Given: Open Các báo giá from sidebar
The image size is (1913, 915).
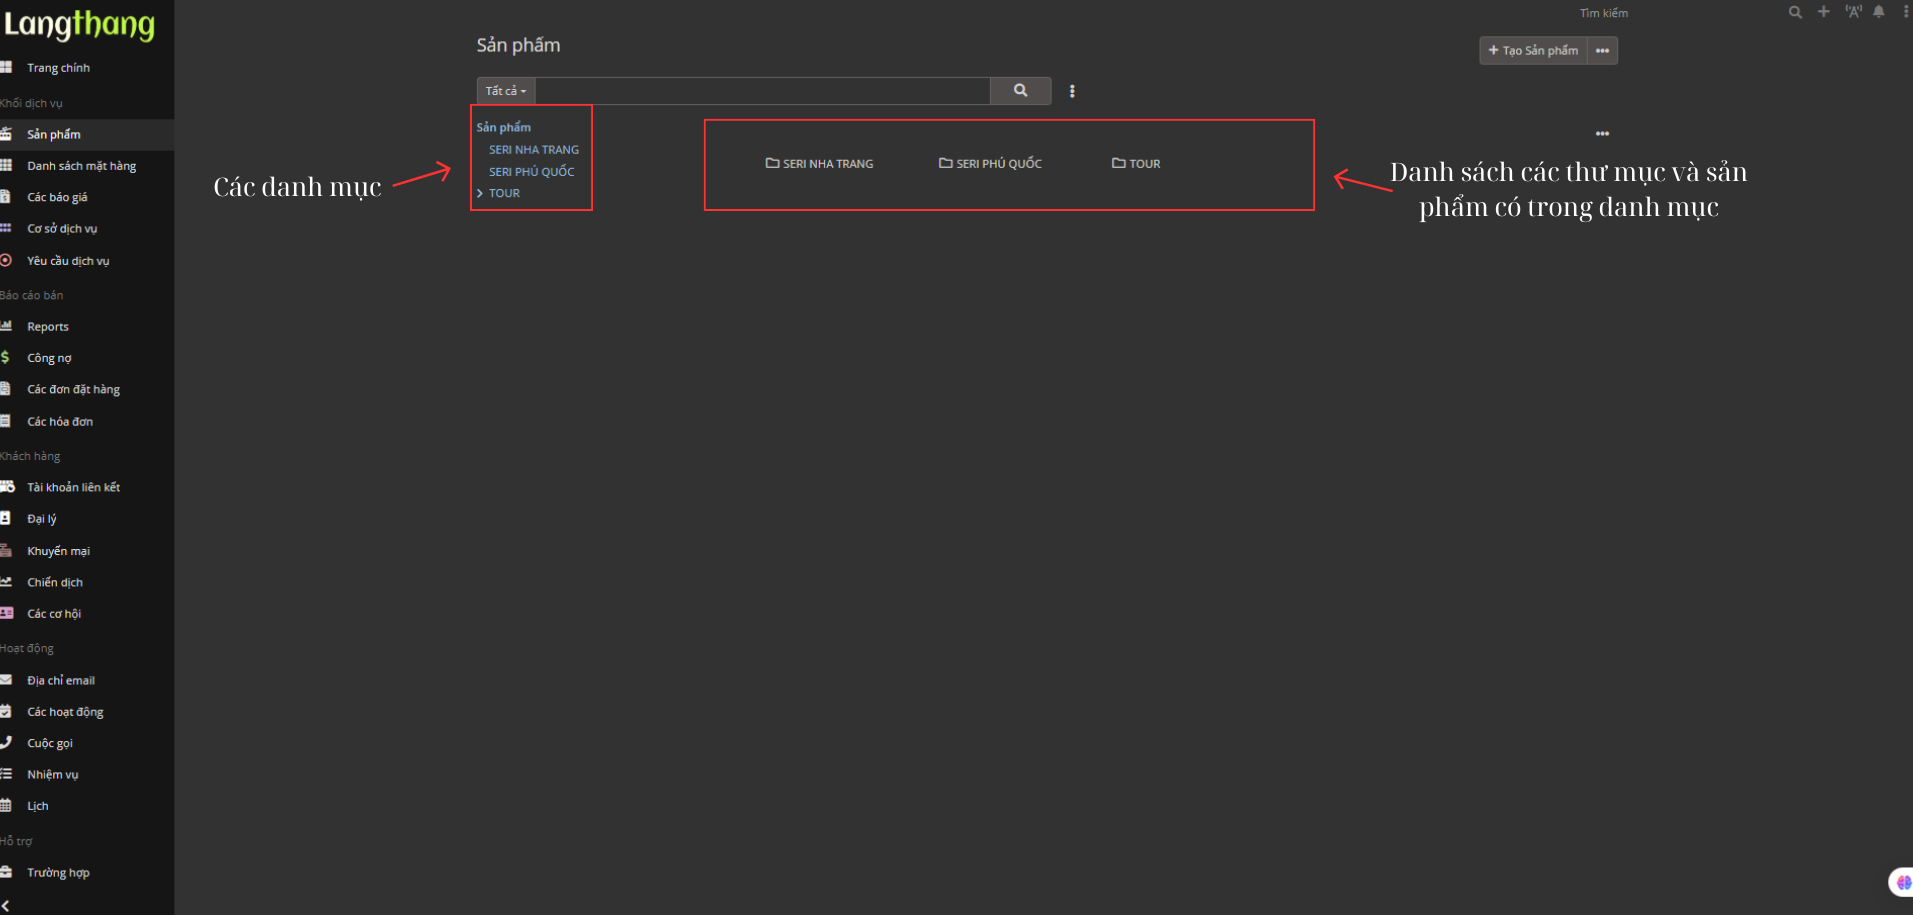Looking at the screenshot, I should 57,198.
